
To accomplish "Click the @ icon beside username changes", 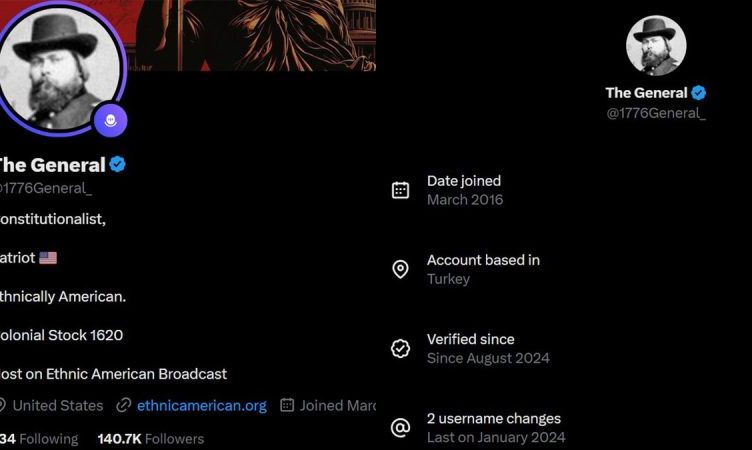I will [x=400, y=427].
